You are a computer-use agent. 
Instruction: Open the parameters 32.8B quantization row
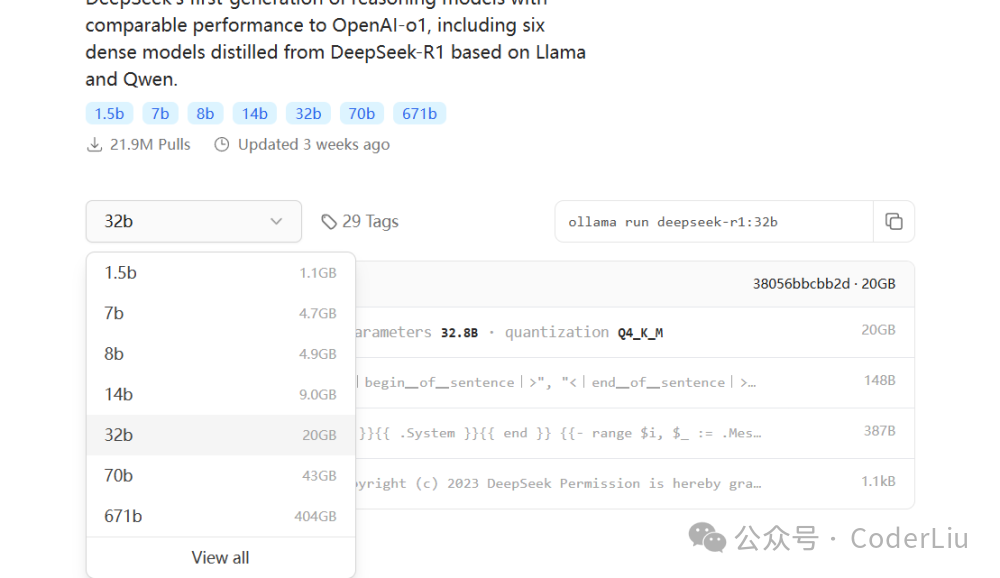pyautogui.click(x=635, y=332)
